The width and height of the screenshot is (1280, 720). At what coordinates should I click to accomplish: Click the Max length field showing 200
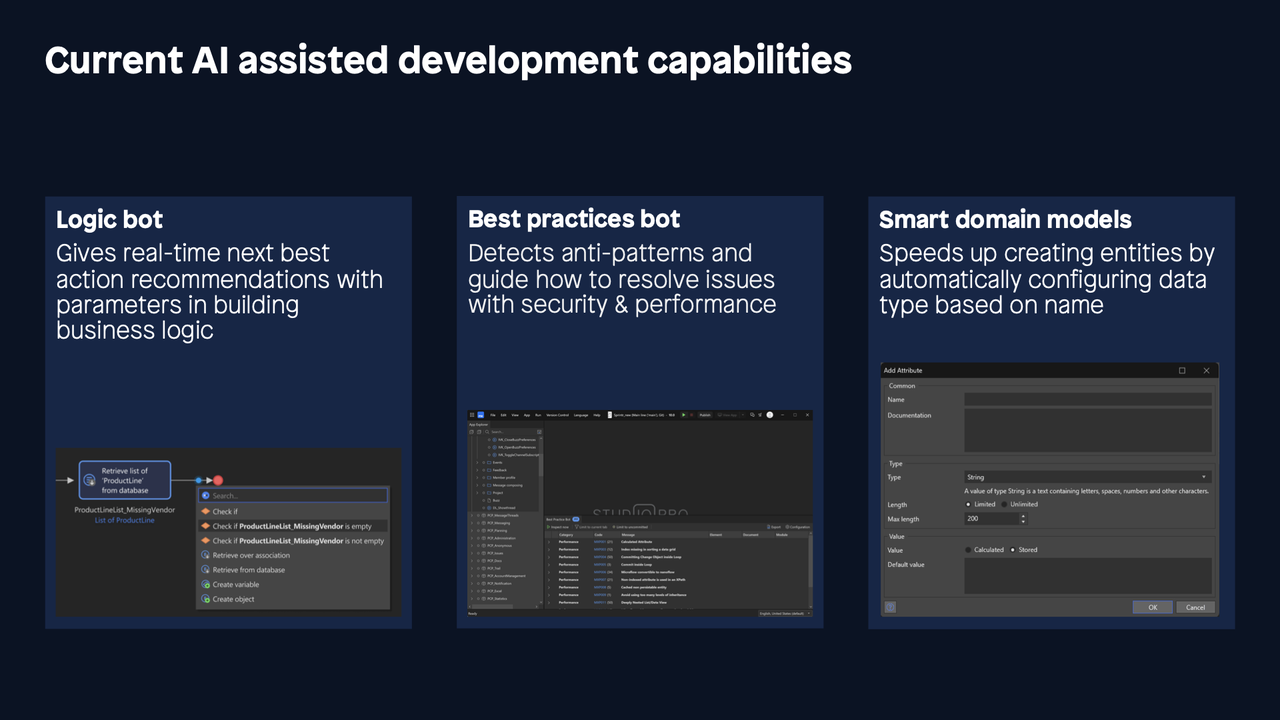[992, 519]
